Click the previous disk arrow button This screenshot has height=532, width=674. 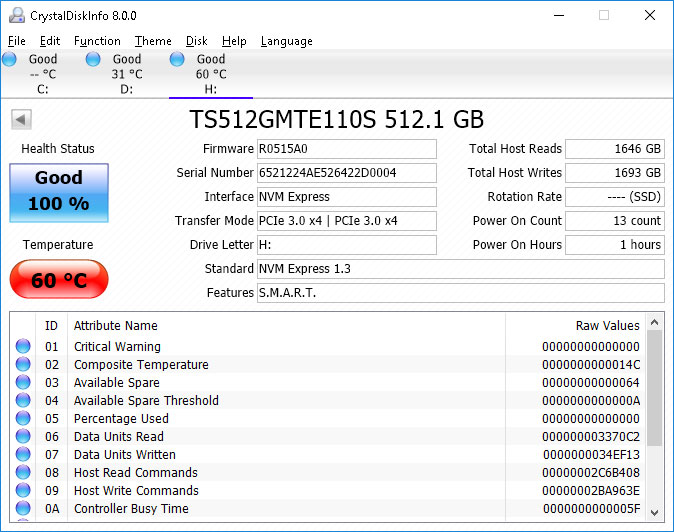[20, 120]
